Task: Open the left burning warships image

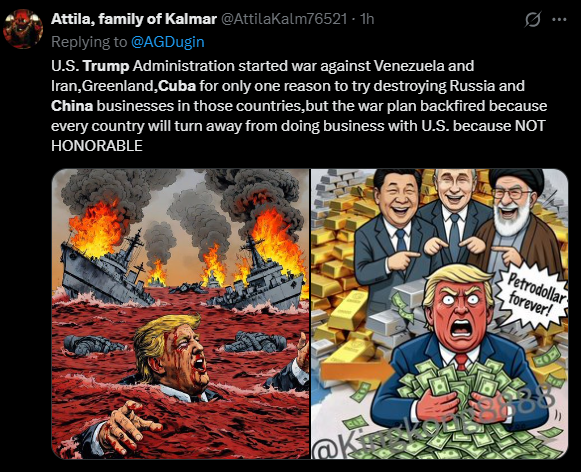Action: point(180,314)
